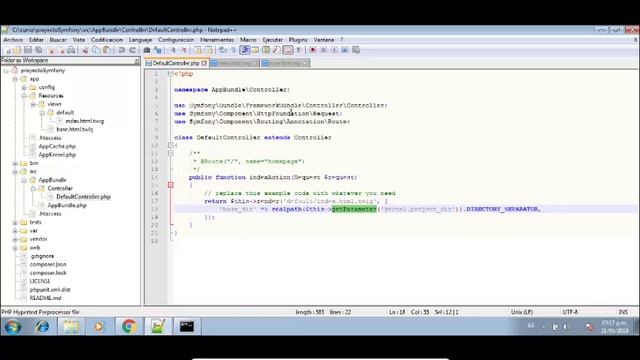Click the Stop macro recording icon
640x360 pixels.
[324, 50]
